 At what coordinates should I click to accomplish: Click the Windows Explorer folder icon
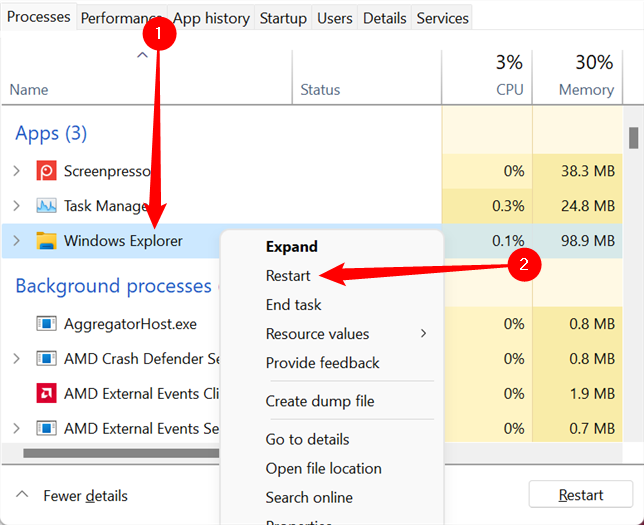(x=46, y=240)
